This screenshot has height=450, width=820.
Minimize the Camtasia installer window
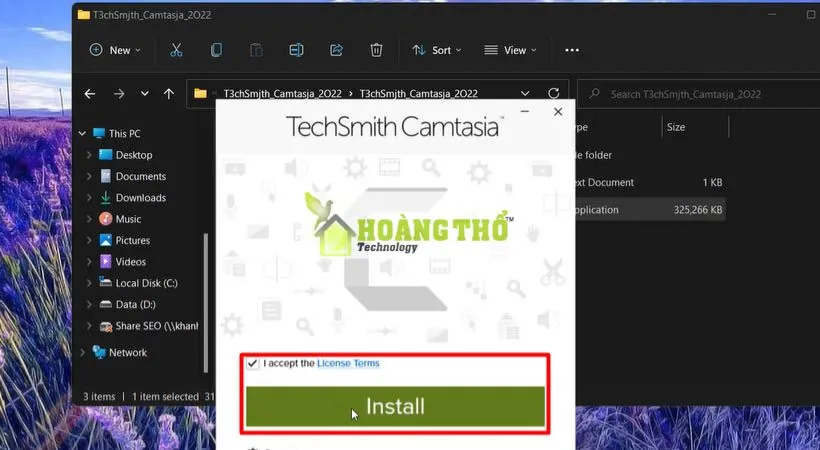[x=525, y=111]
